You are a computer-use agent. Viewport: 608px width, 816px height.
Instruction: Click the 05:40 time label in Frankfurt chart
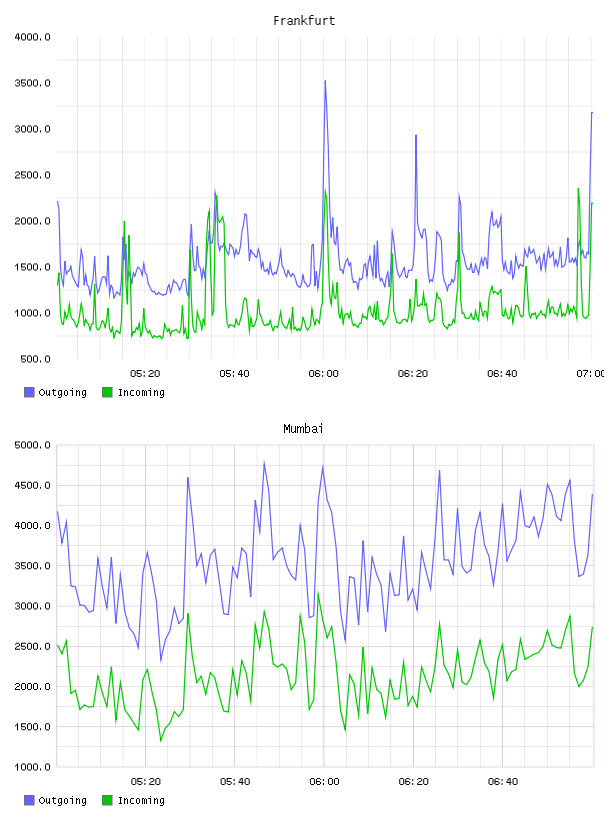[x=234, y=374]
